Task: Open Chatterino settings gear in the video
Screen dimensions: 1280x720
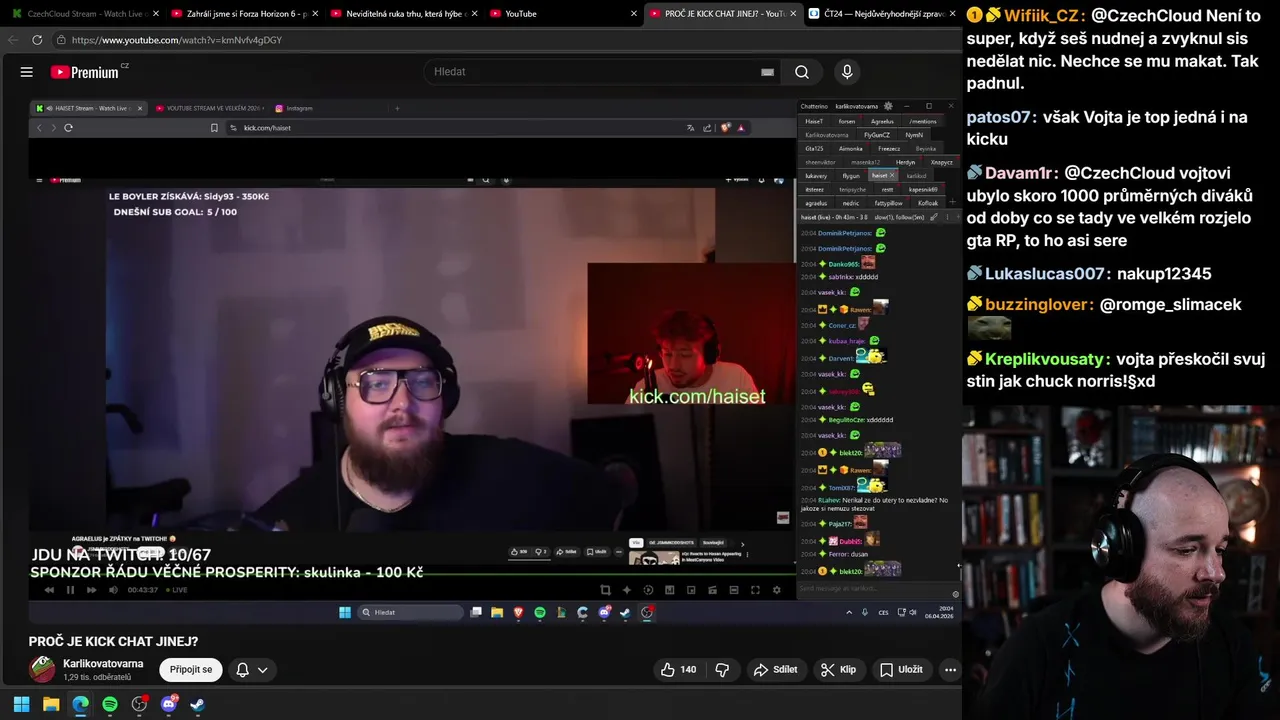Action: (888, 106)
